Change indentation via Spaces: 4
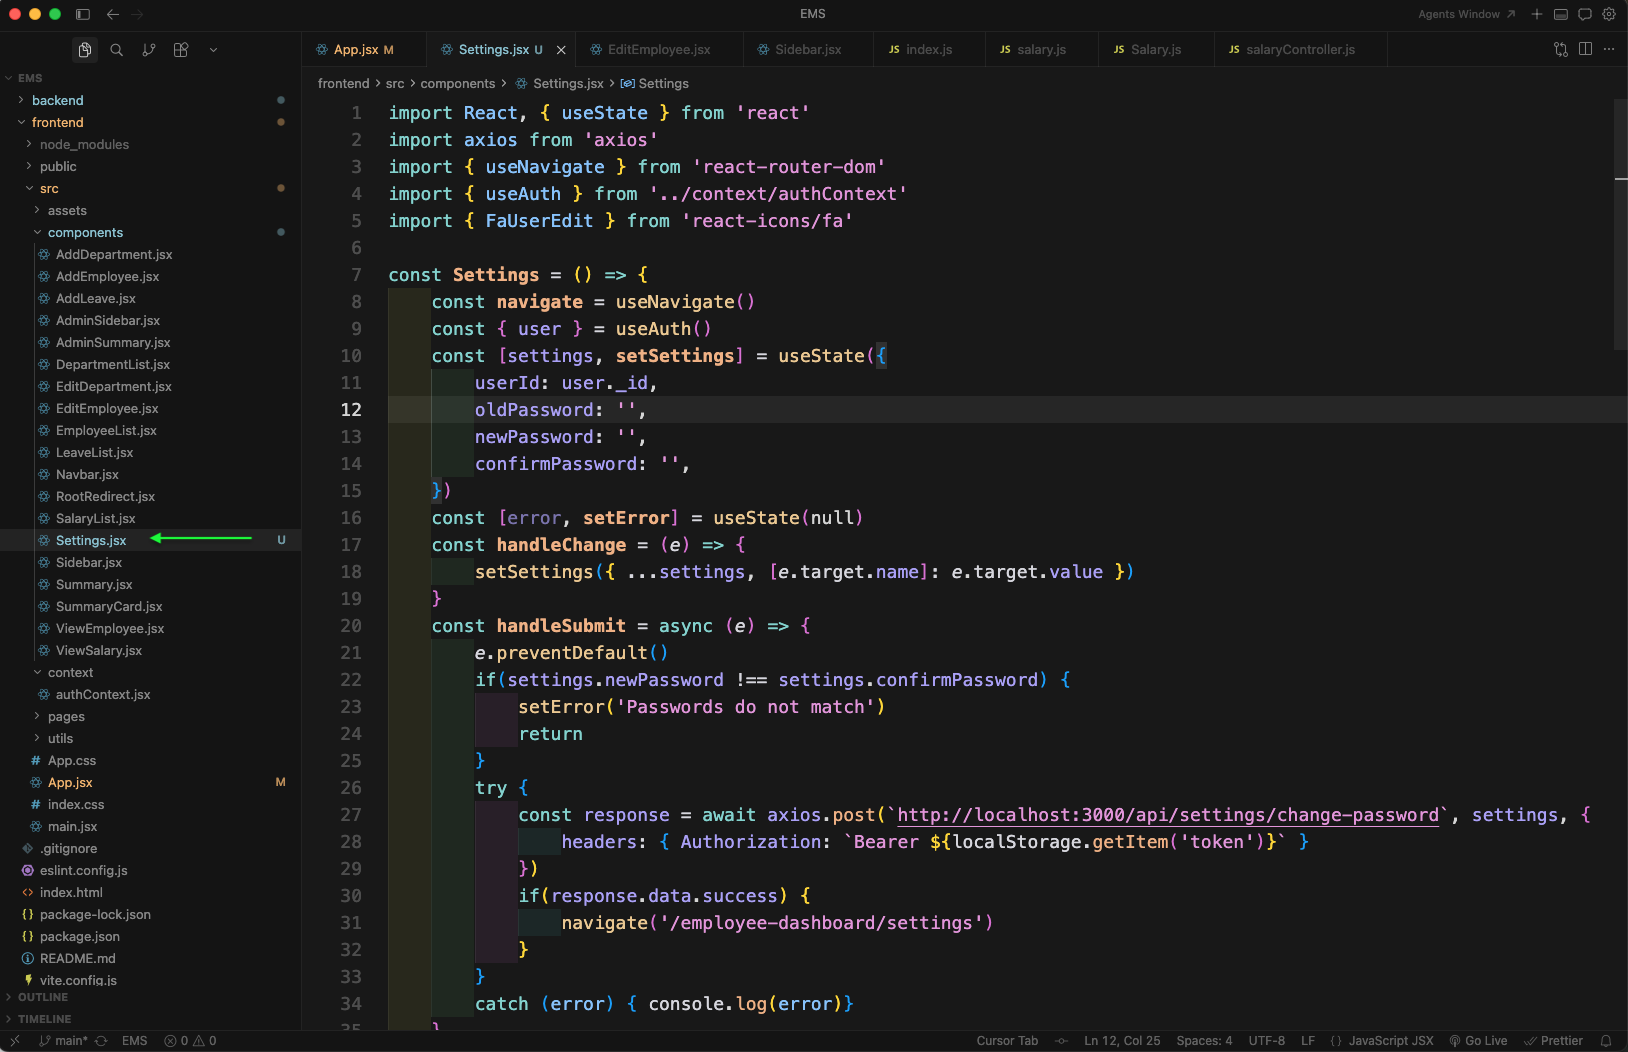The height and width of the screenshot is (1052, 1628). [1204, 1041]
